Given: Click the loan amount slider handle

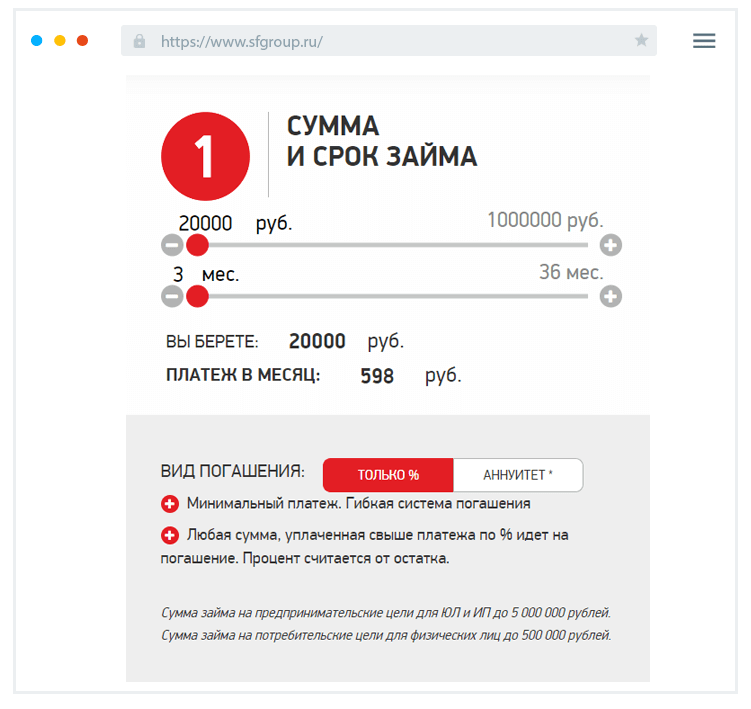Looking at the screenshot, I should tap(197, 245).
